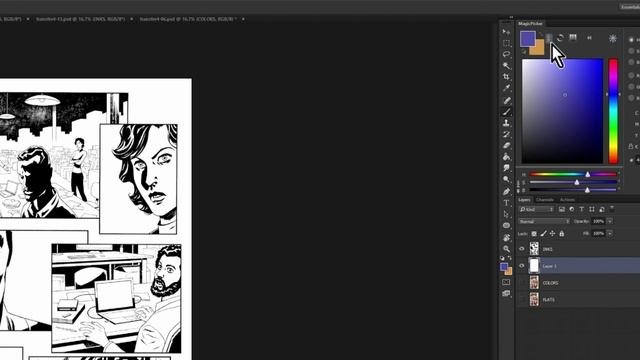
Task: Select the Pen tool
Action: coord(506,191)
